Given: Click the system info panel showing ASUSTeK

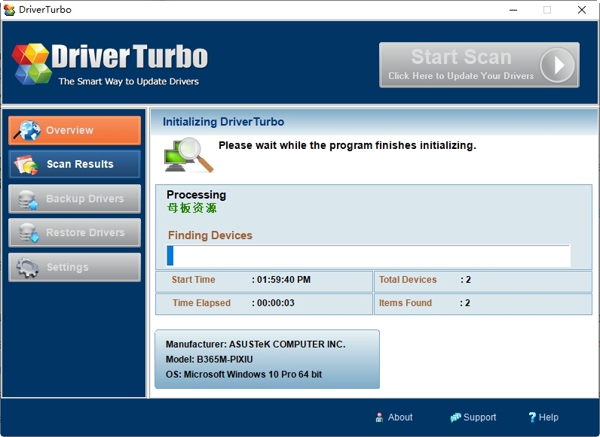Looking at the screenshot, I should (267, 359).
